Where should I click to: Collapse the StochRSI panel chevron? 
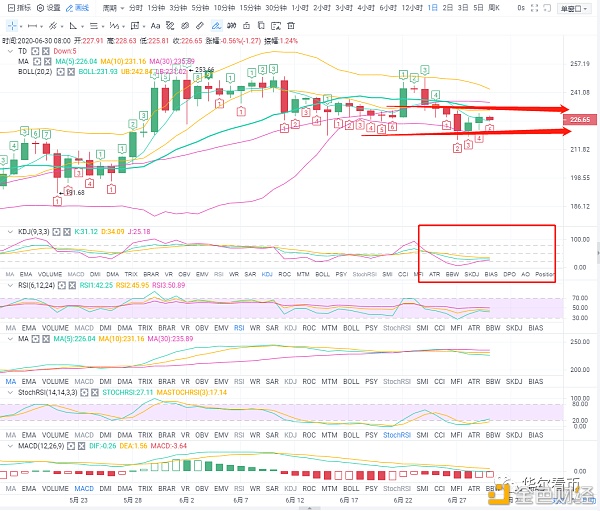(x=10, y=392)
